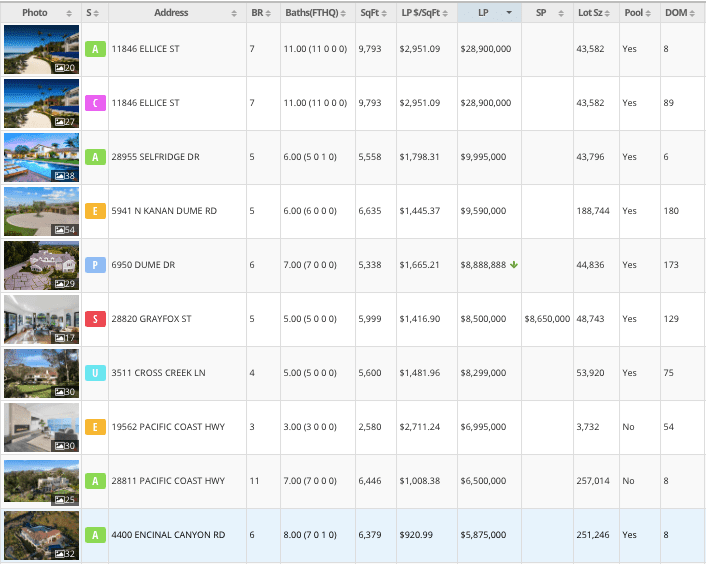
Task: Click the DOM value 173
Action: 671,265
